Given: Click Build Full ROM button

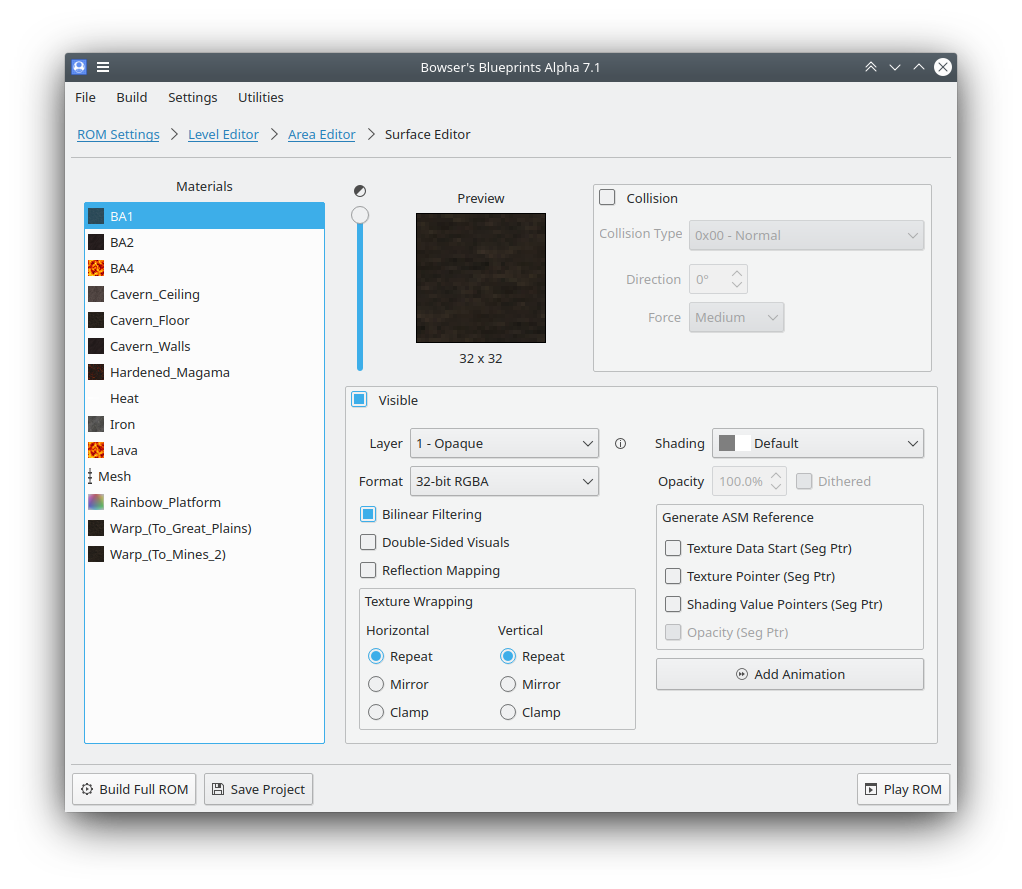Looking at the screenshot, I should click(x=134, y=789).
